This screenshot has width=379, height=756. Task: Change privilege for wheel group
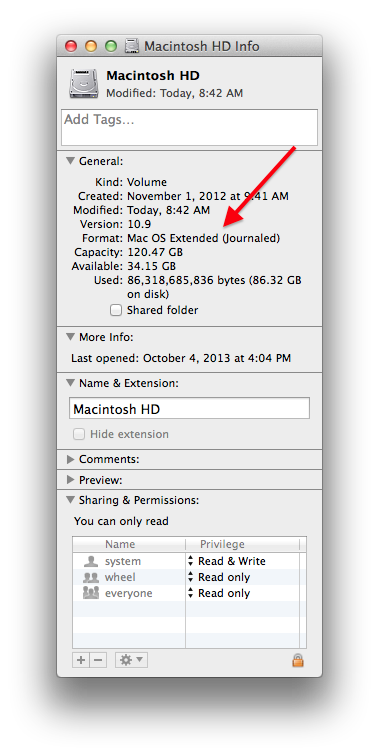point(218,577)
